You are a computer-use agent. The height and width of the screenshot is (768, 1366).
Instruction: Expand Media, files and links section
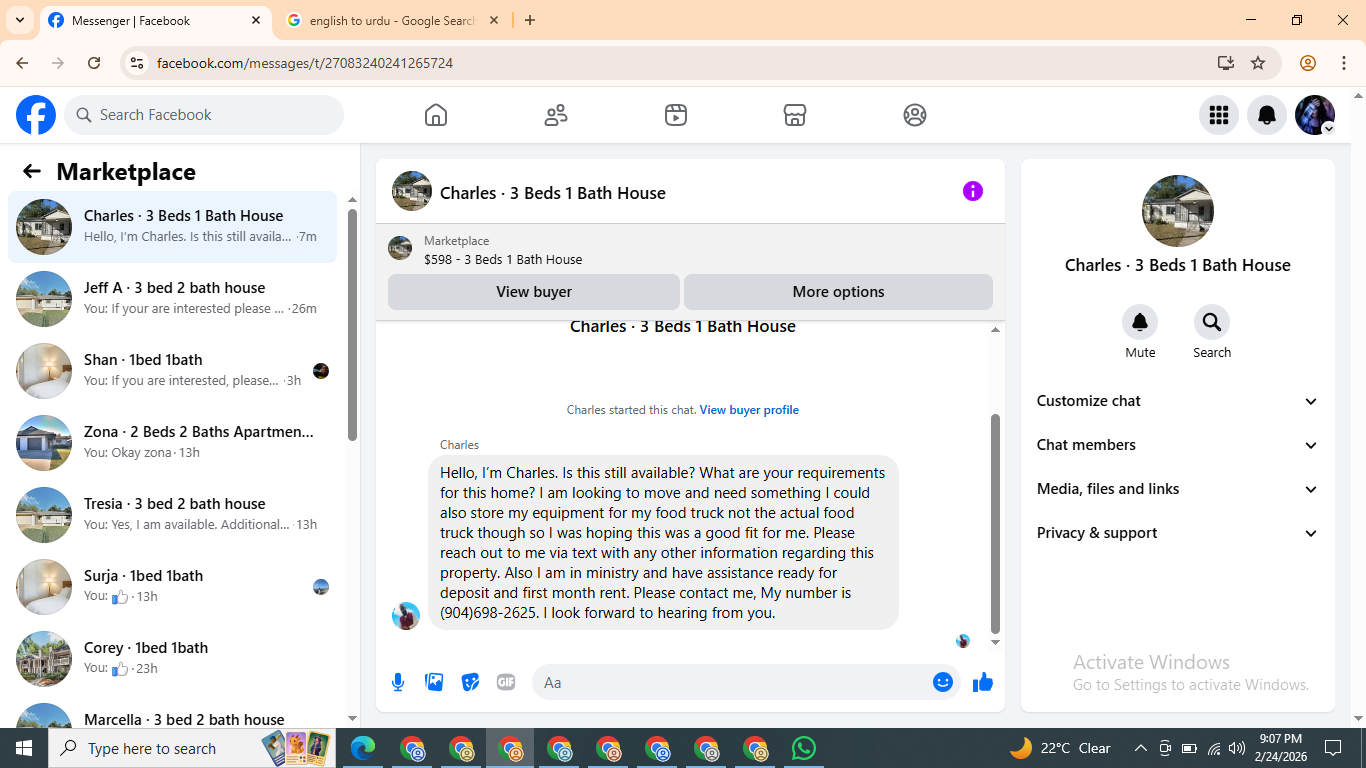(1178, 489)
